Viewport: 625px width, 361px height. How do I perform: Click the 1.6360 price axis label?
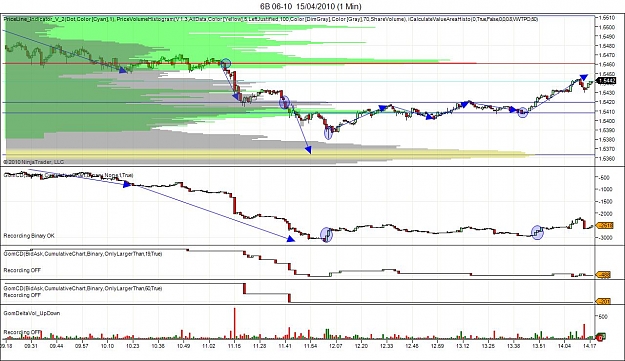click(x=607, y=158)
